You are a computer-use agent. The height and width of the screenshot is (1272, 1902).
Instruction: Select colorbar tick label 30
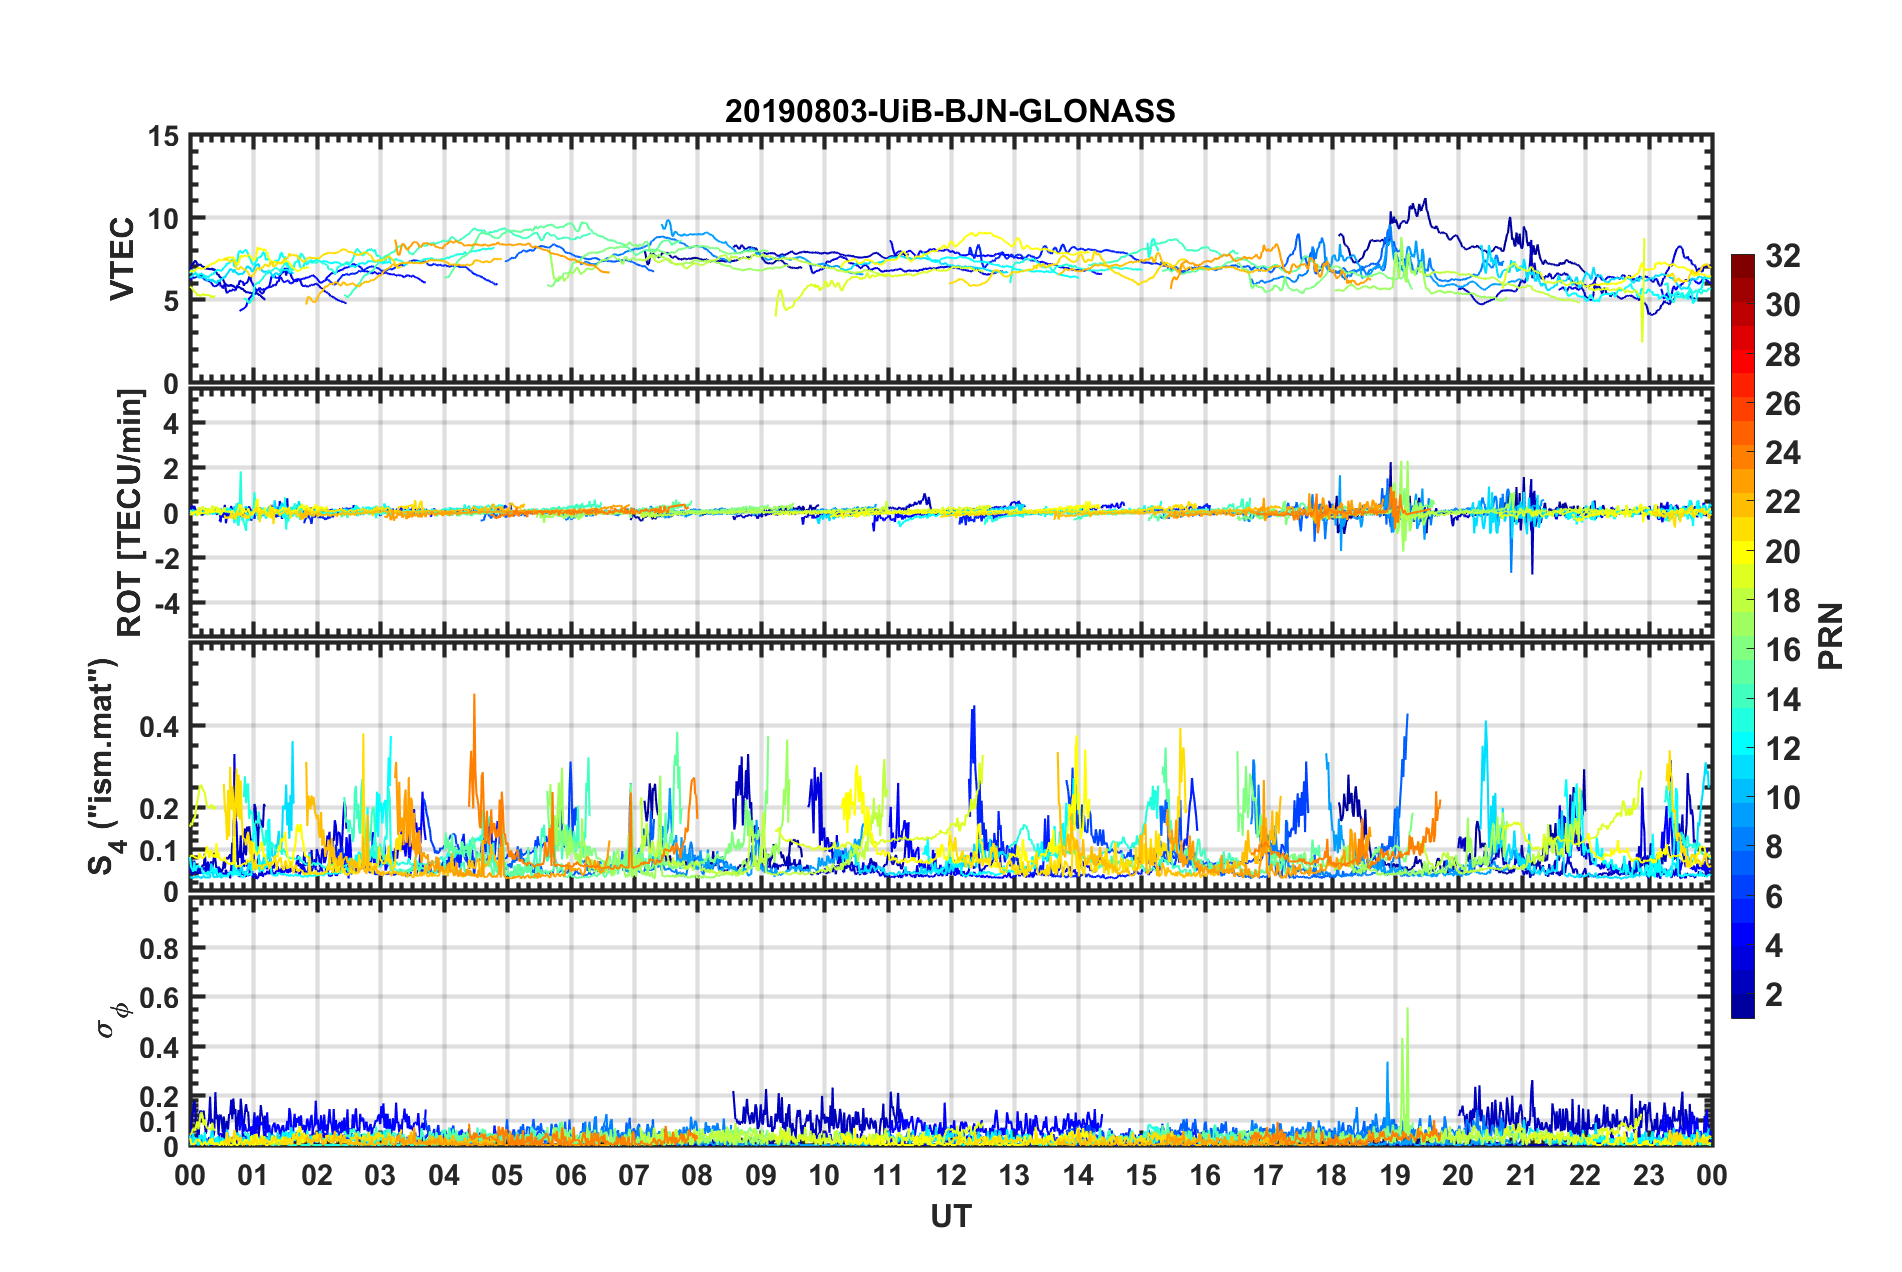[x=1783, y=305]
